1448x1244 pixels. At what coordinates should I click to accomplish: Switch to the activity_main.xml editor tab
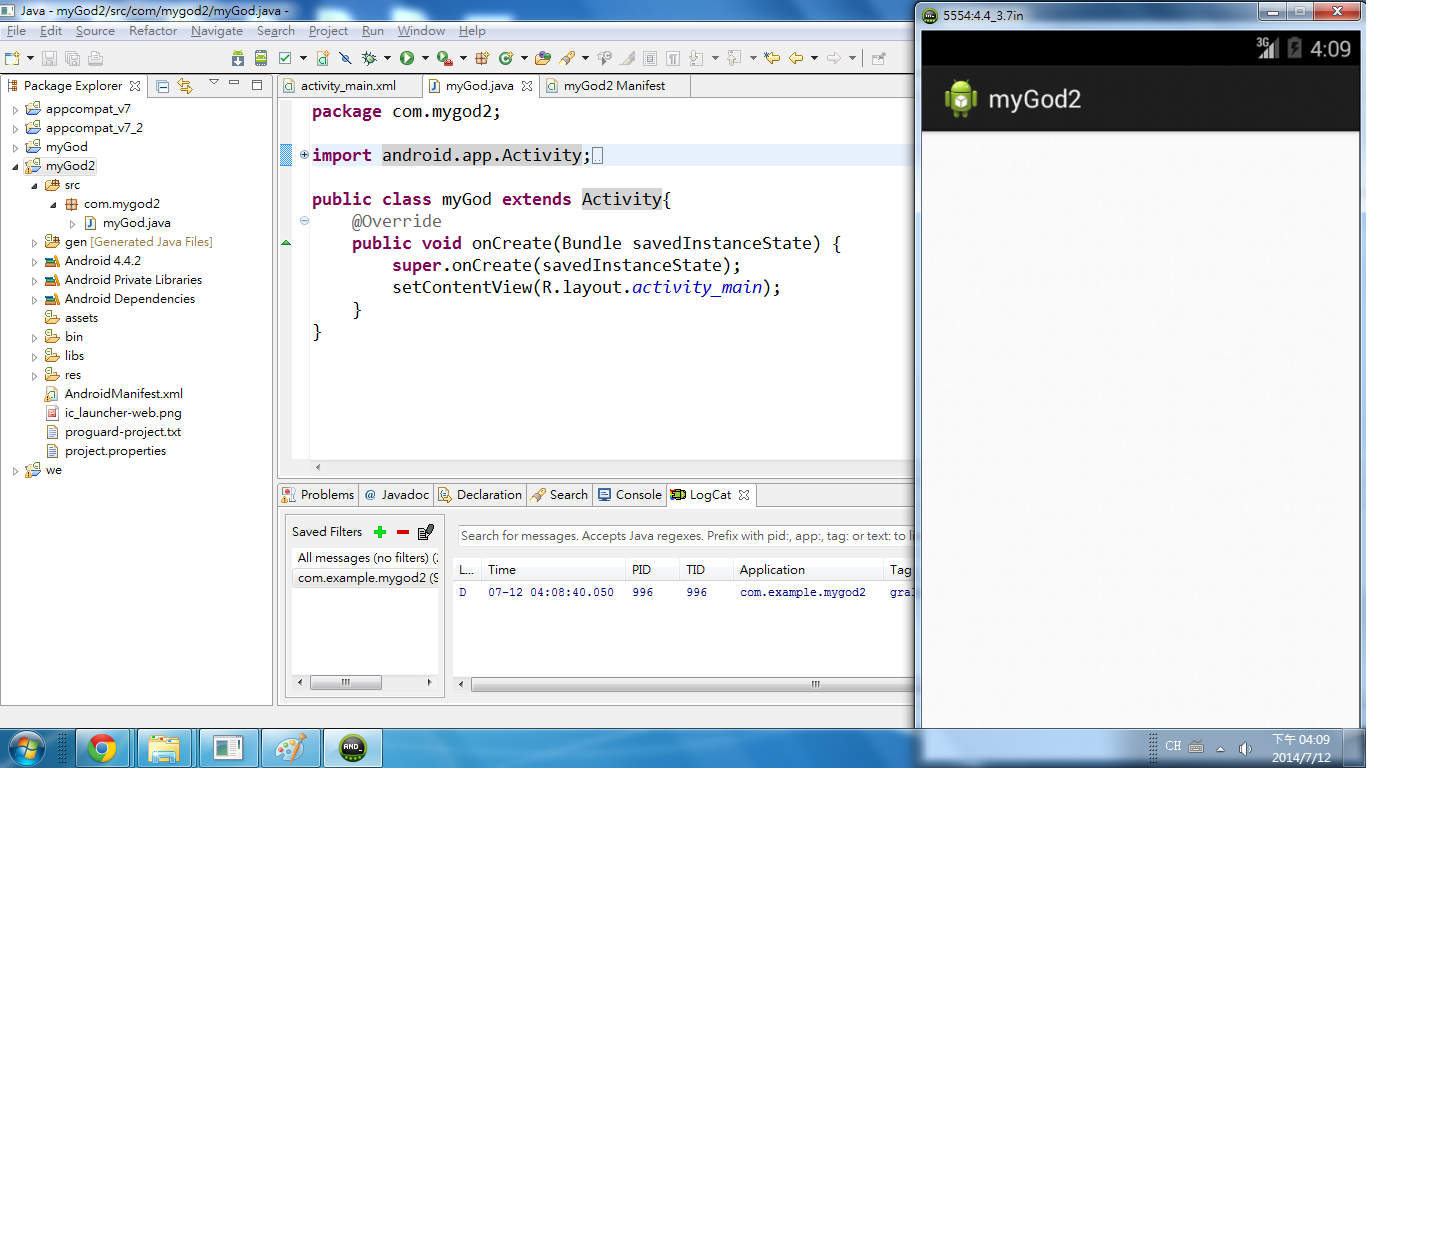[349, 86]
